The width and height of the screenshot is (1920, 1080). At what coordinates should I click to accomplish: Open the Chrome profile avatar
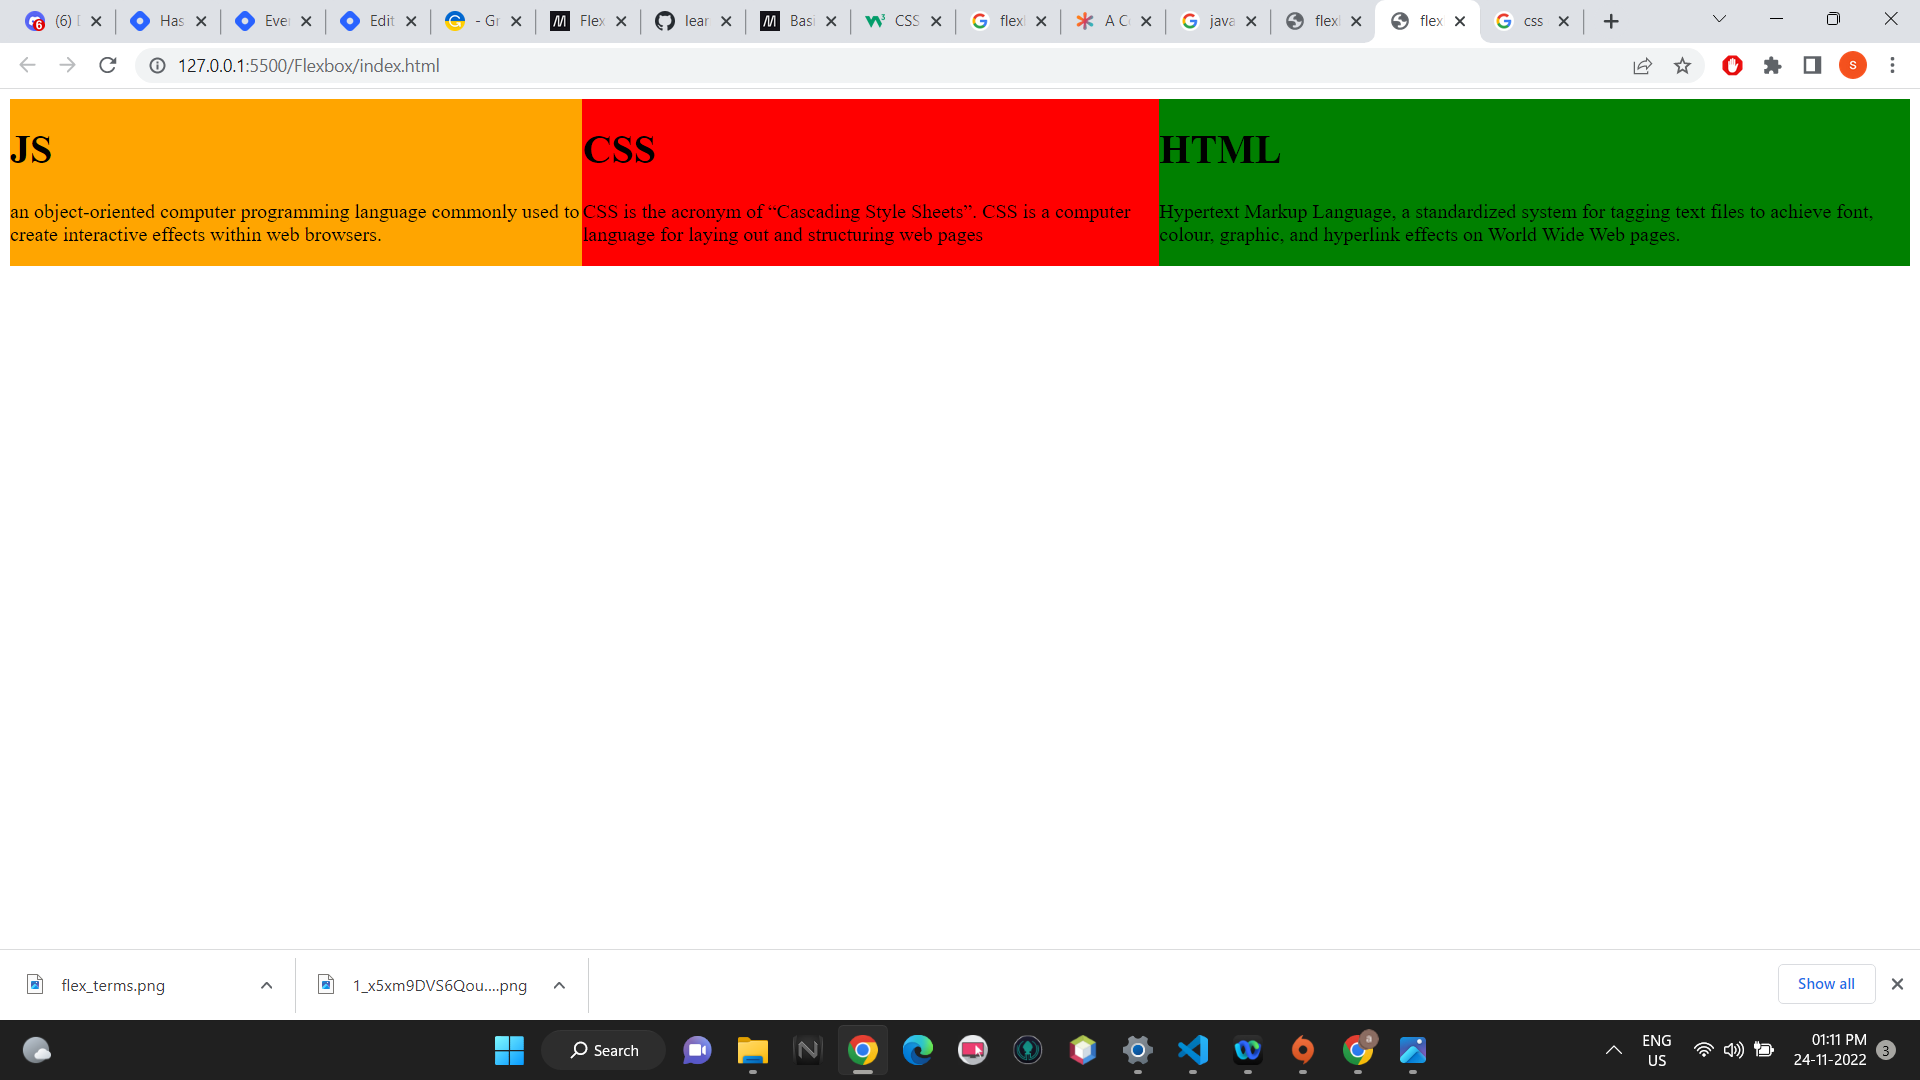(x=1852, y=66)
